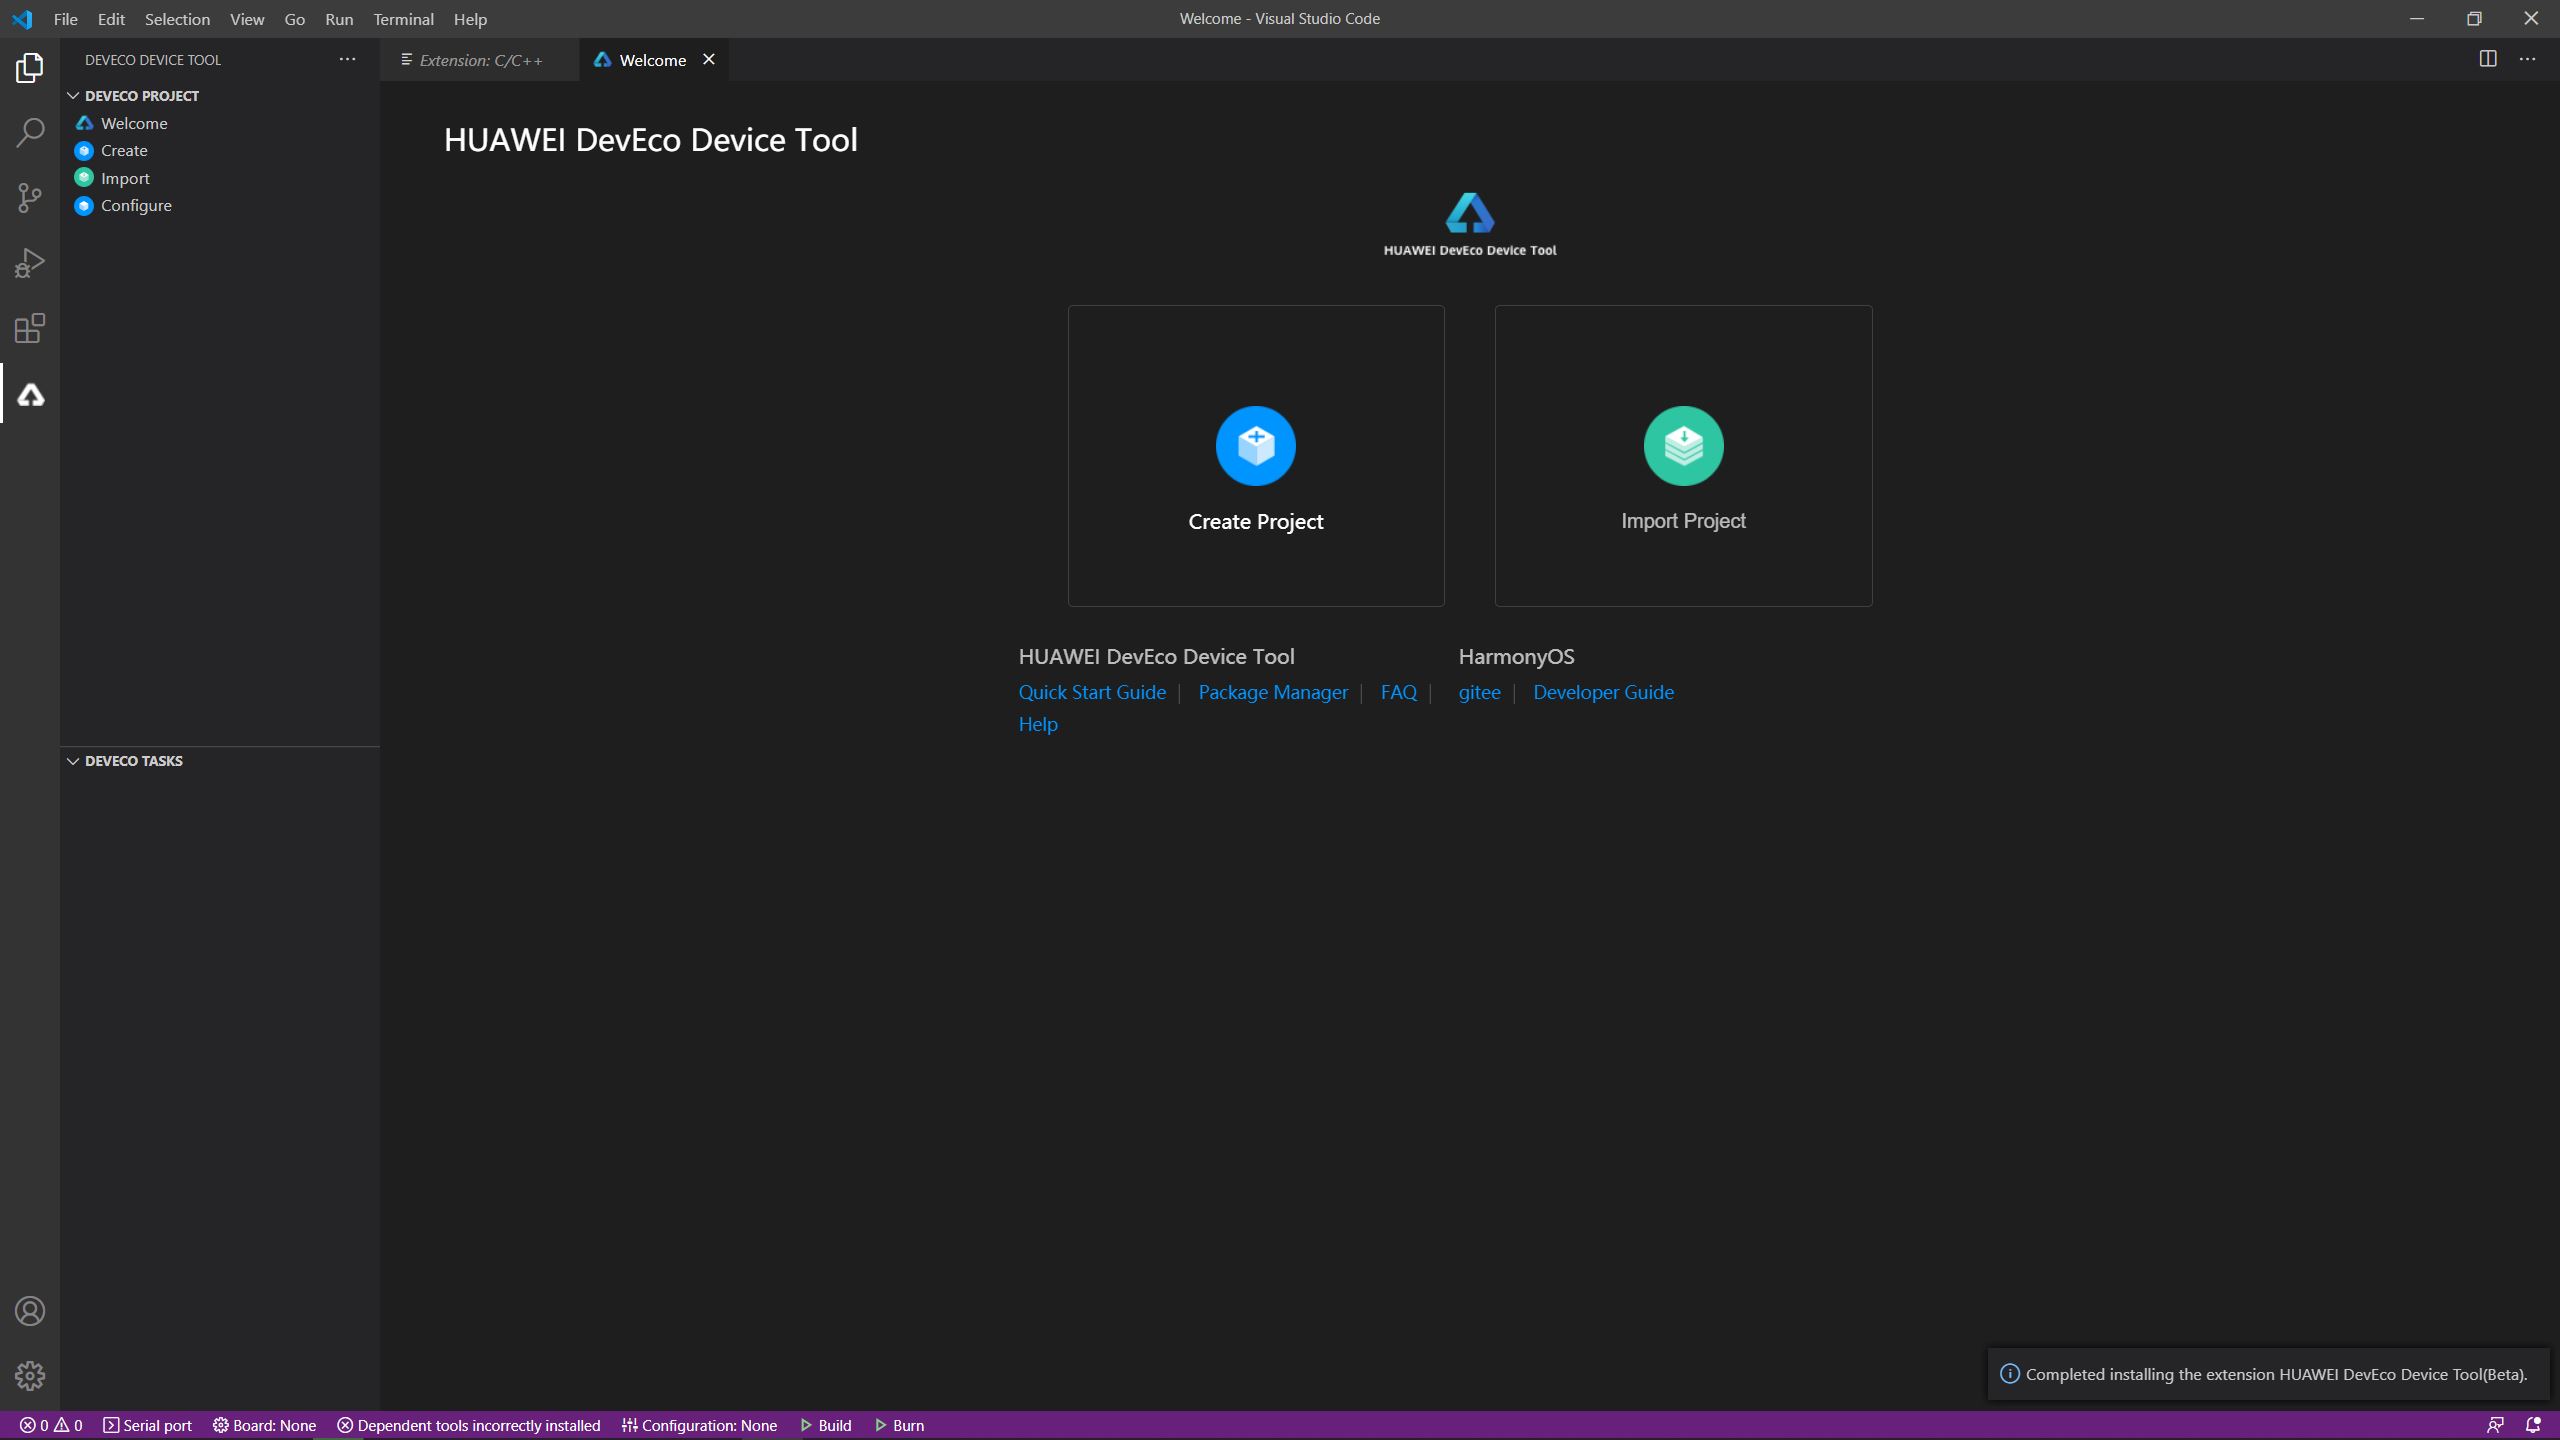This screenshot has height=1440, width=2560.
Task: Click the Create Project card
Action: click(1256, 456)
